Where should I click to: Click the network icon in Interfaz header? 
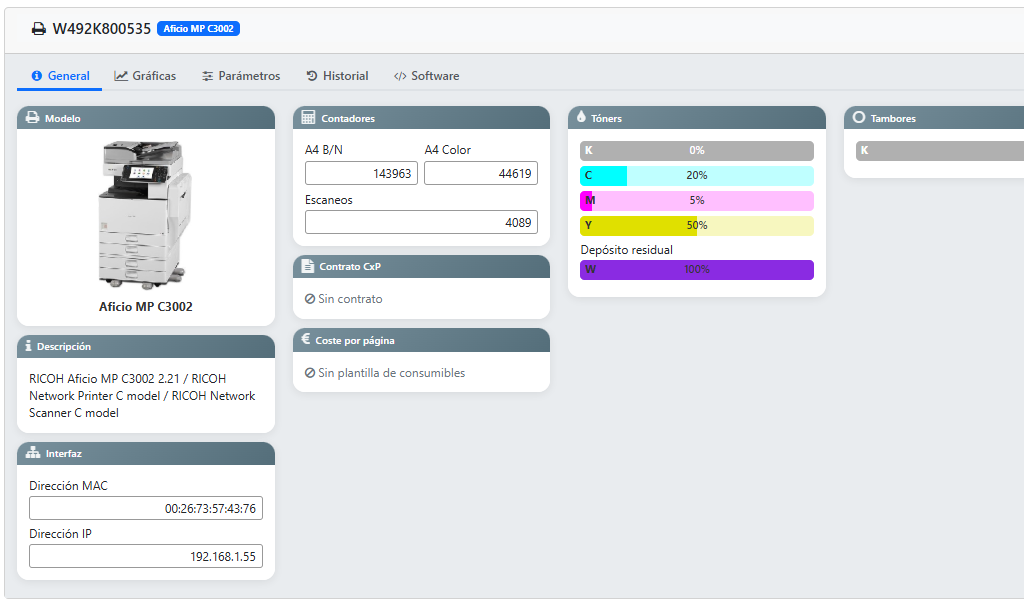point(33,452)
